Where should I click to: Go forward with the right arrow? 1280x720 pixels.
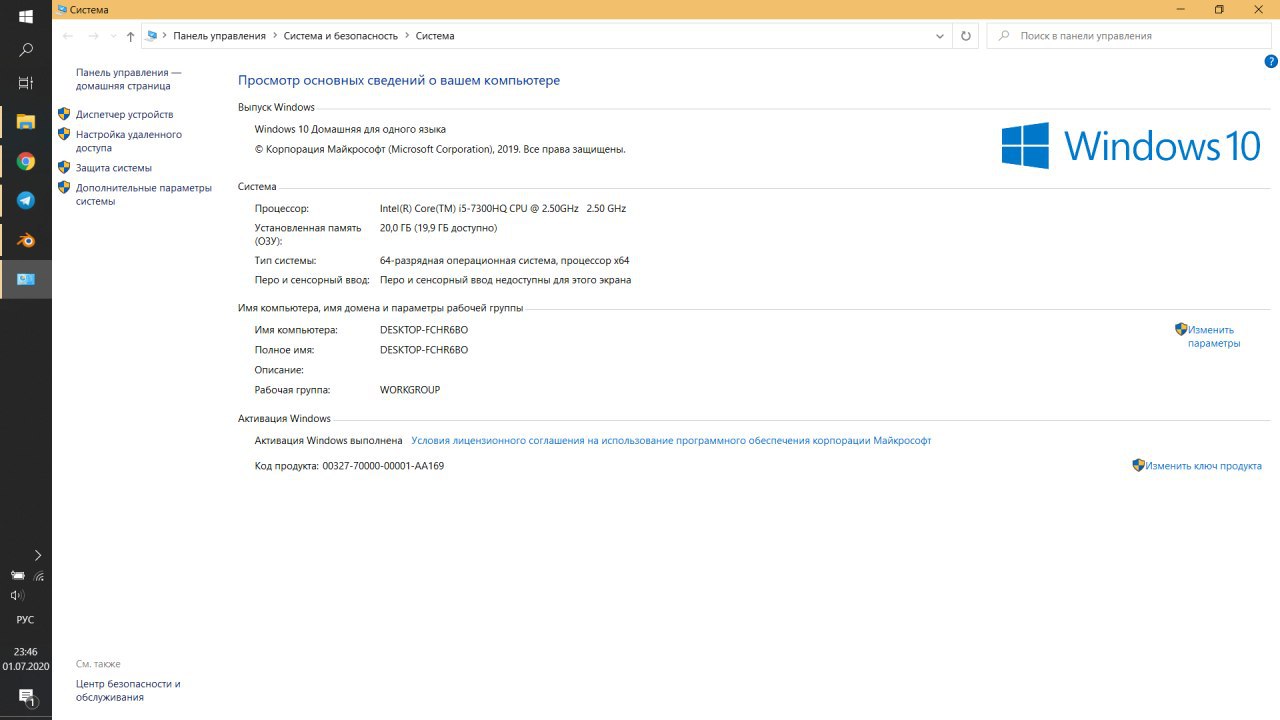click(x=93, y=36)
